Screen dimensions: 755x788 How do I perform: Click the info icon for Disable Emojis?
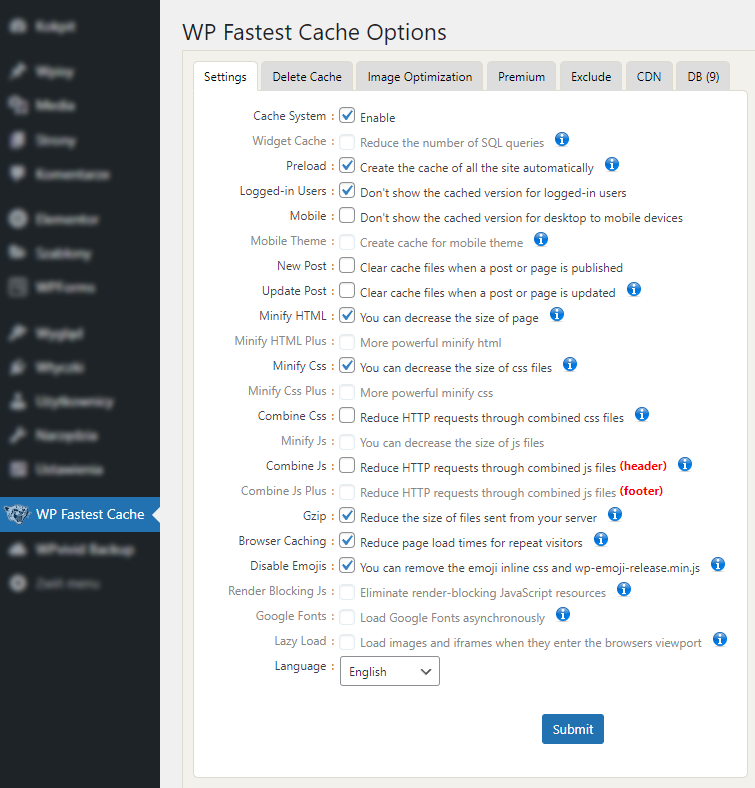[x=718, y=564]
